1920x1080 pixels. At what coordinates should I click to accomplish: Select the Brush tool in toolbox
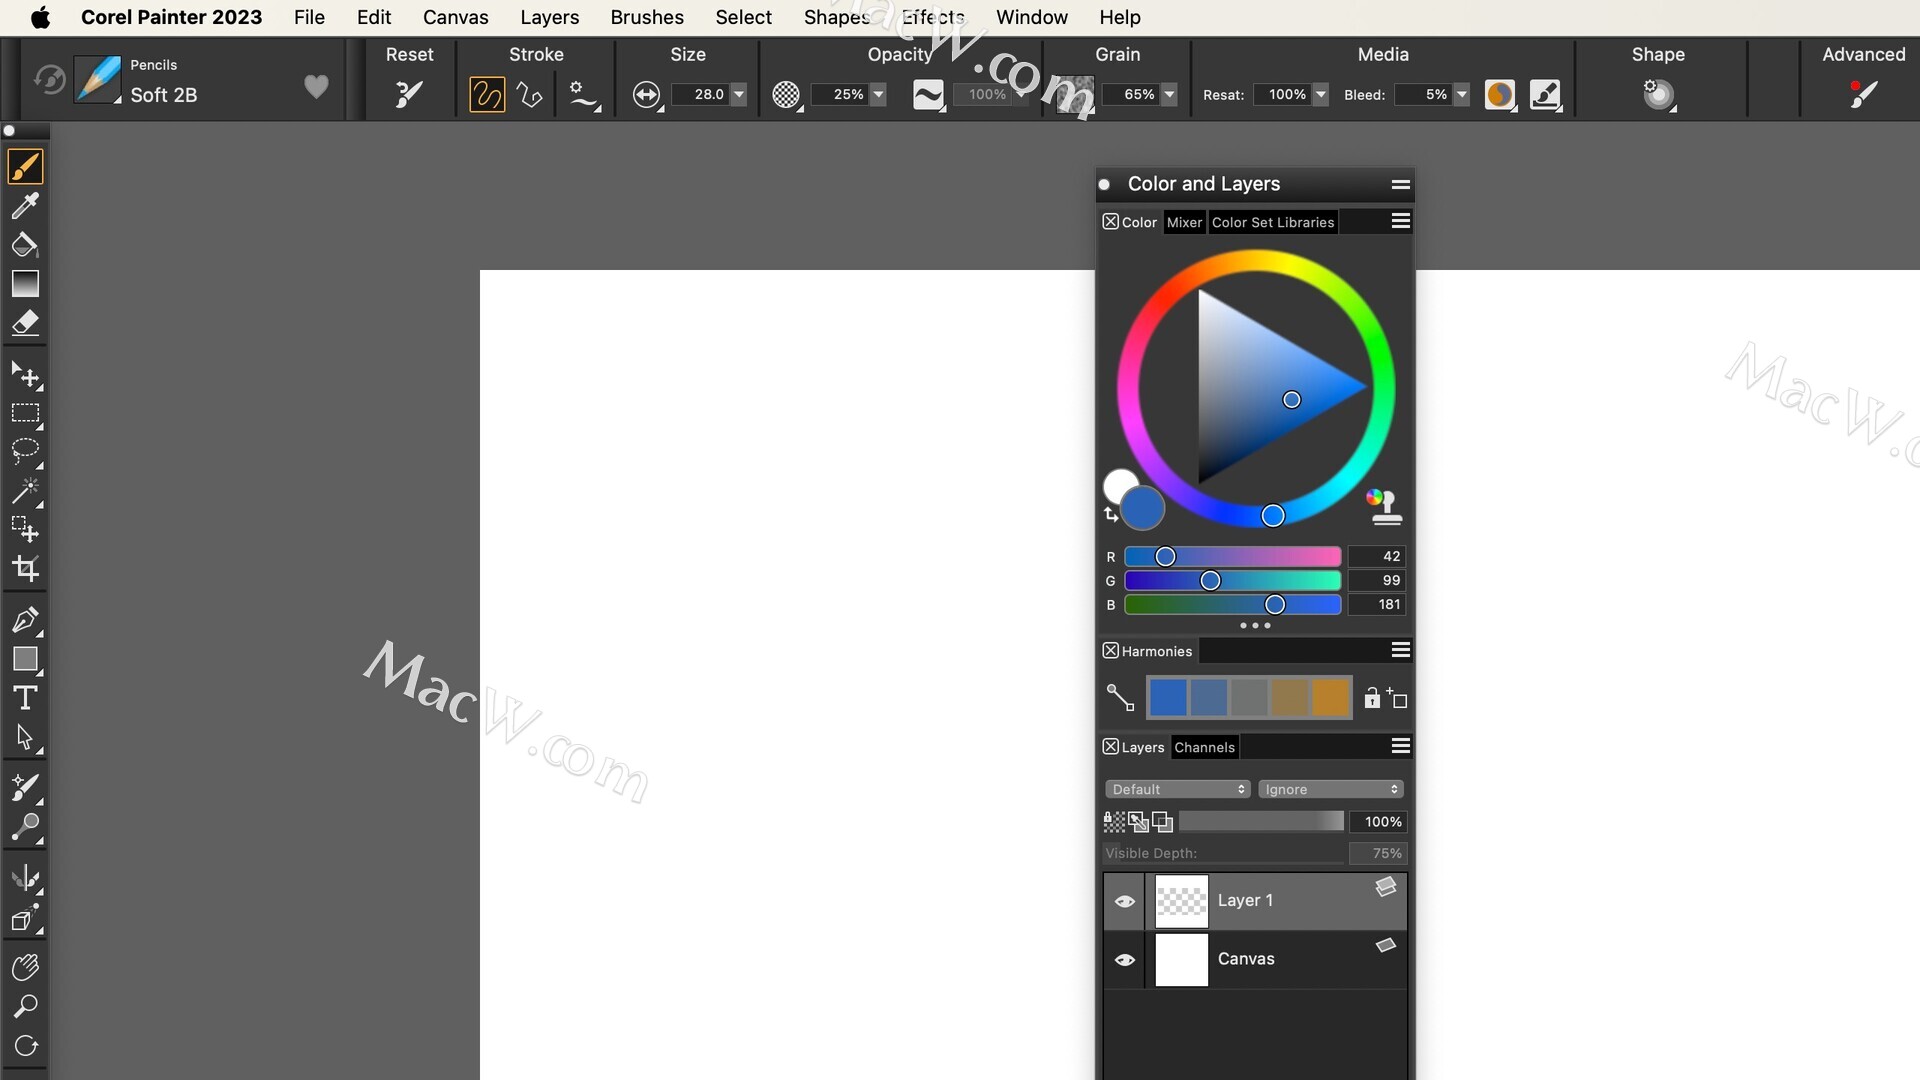(25, 166)
